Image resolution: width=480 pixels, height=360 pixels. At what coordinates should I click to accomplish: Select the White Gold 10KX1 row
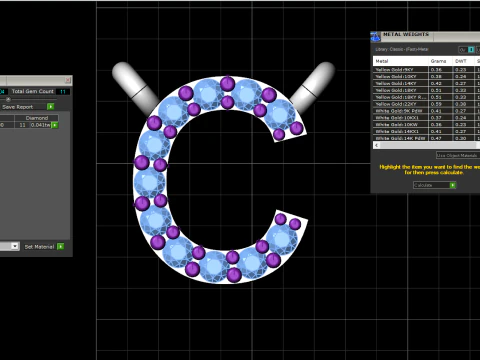[x=427, y=117]
